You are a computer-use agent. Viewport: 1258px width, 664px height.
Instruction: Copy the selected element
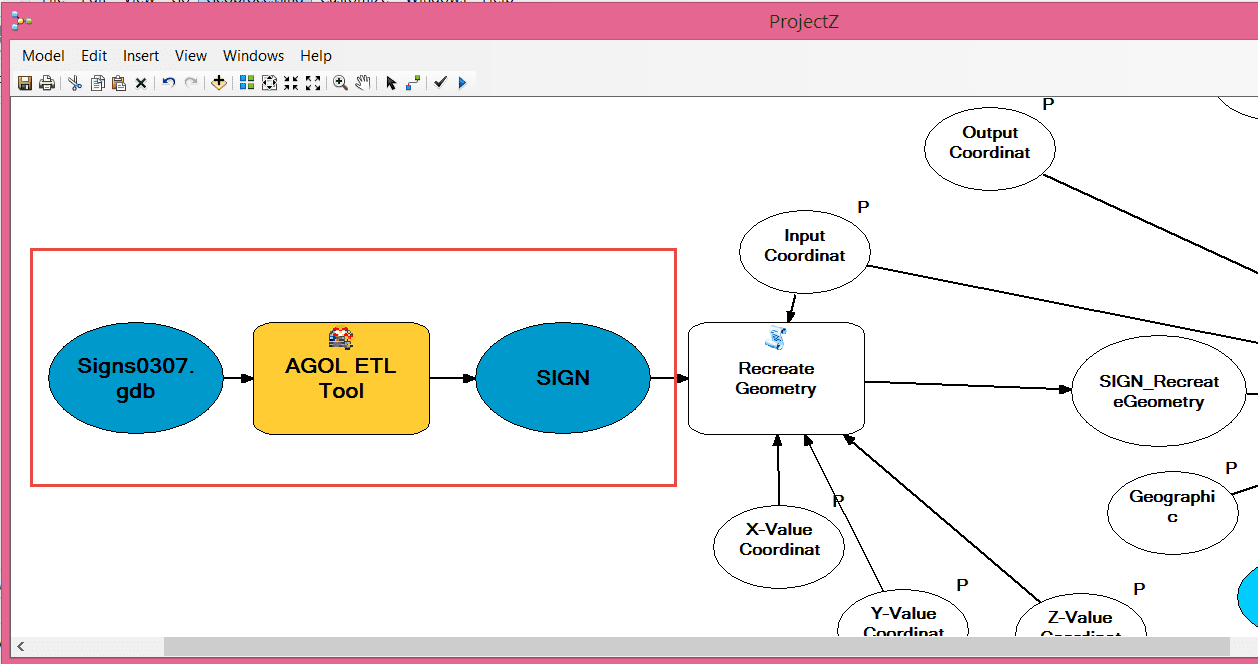tap(97, 83)
